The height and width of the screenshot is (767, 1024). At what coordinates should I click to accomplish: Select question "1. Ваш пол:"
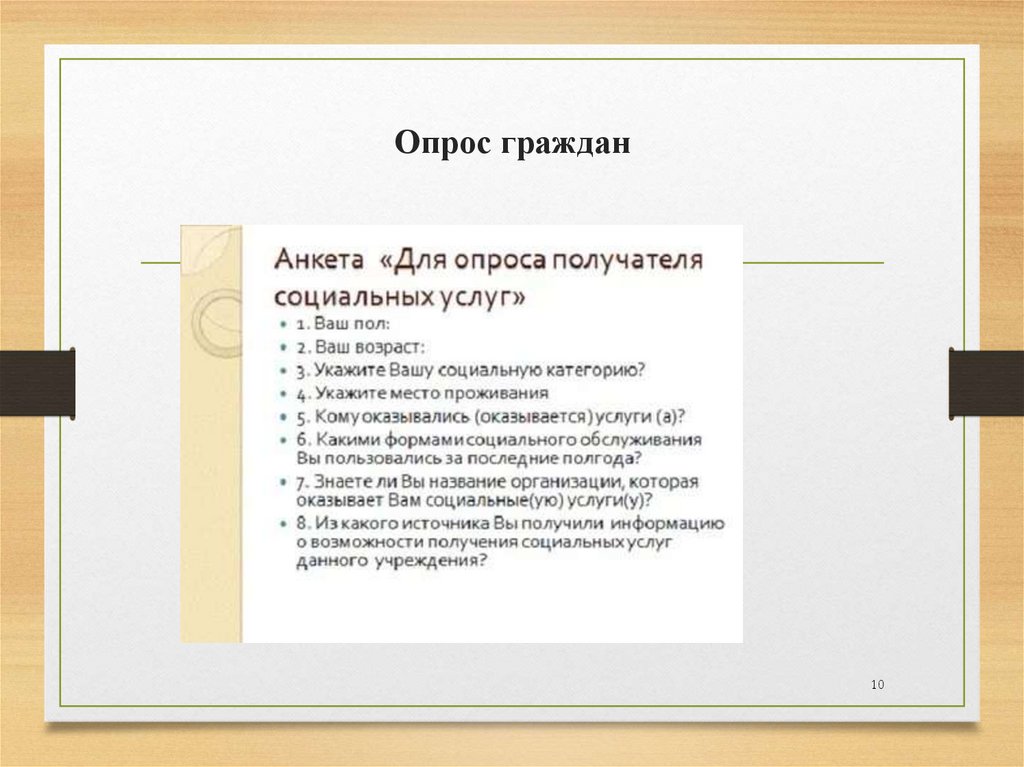coord(342,324)
